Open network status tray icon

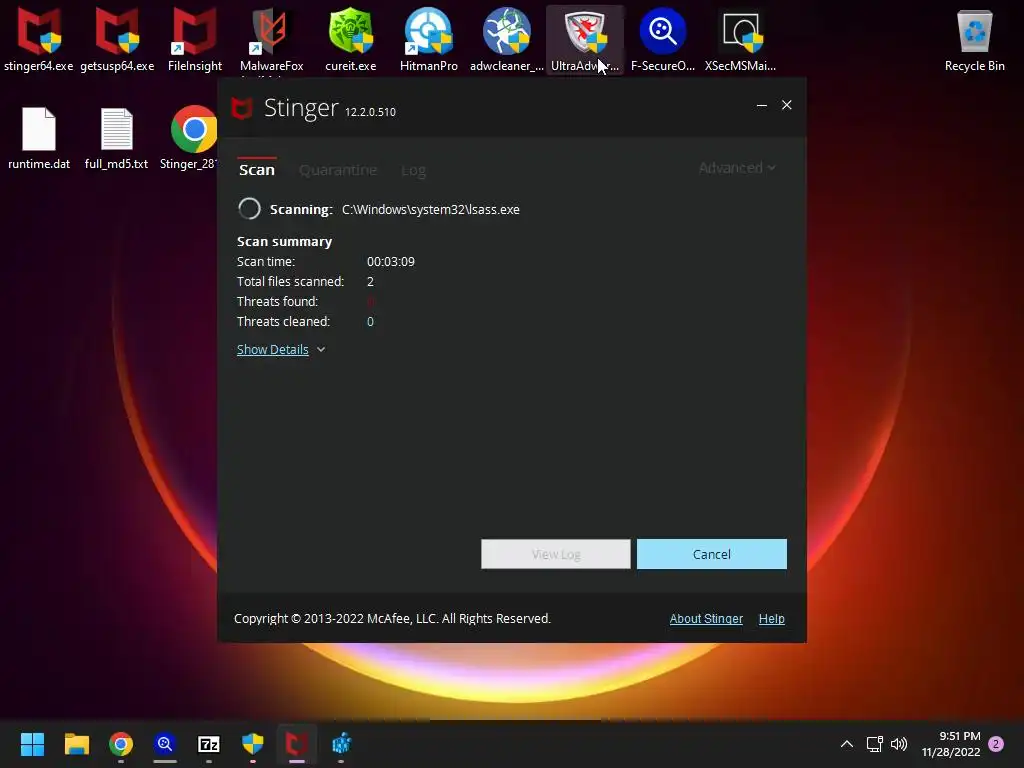(x=874, y=744)
